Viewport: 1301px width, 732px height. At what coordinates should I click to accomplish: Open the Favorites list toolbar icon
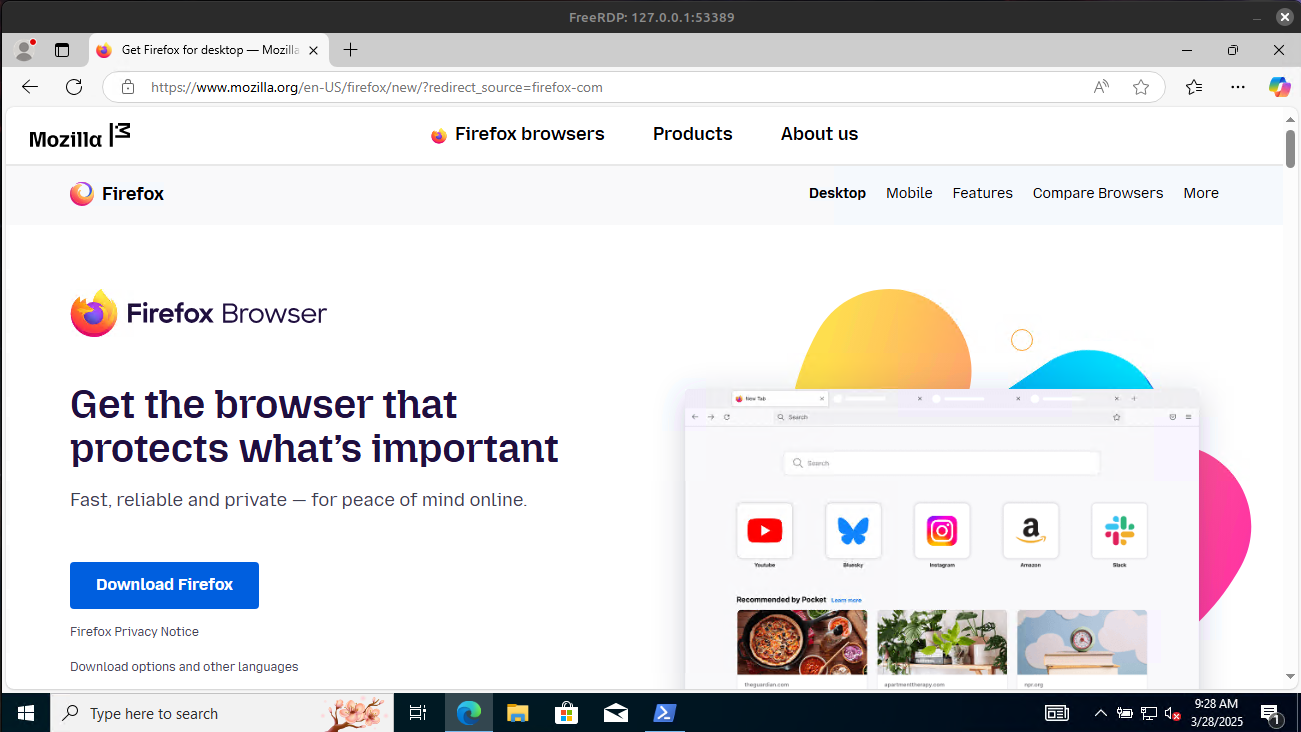(x=1194, y=87)
